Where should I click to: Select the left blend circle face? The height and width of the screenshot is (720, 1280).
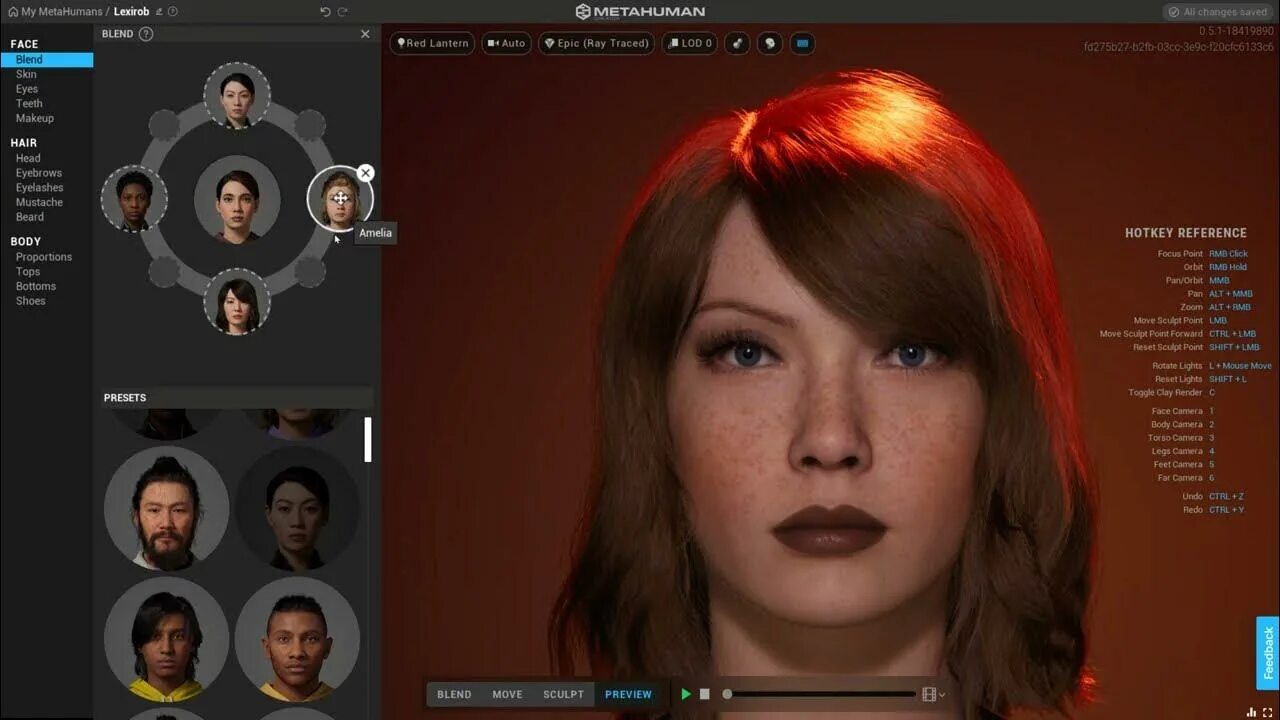tap(134, 199)
